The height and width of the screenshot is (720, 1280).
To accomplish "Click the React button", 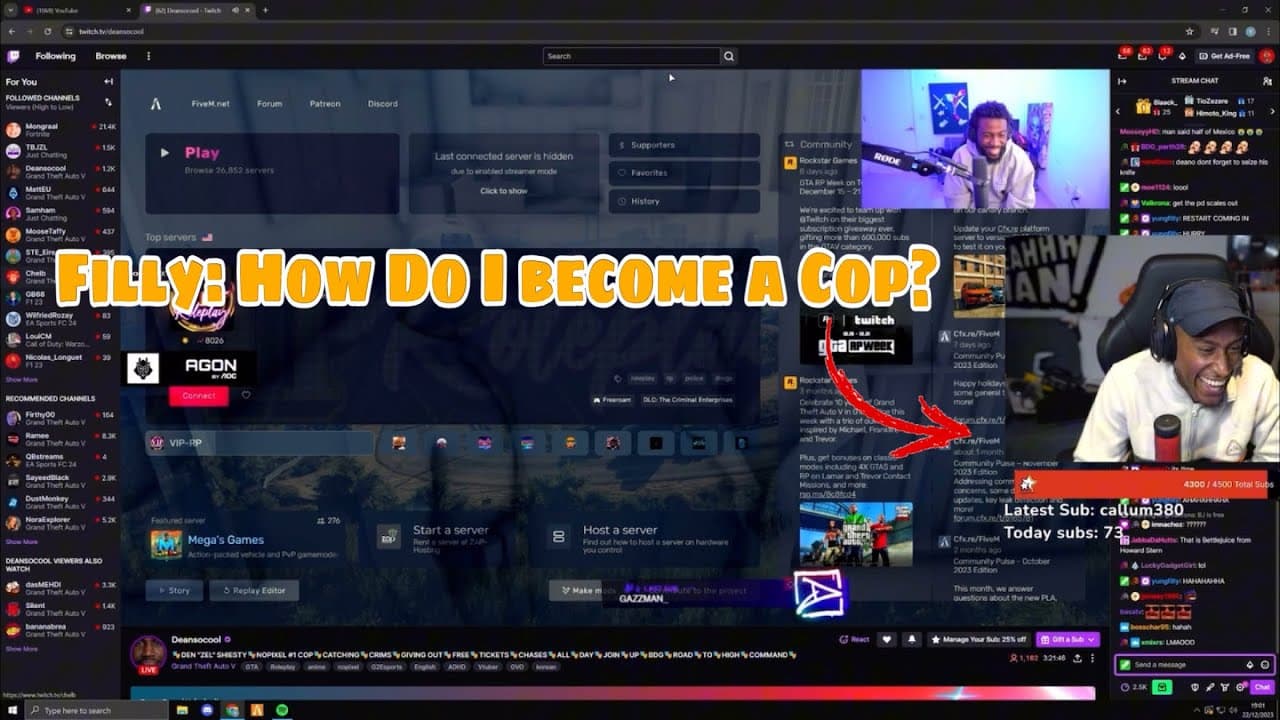I will point(853,639).
